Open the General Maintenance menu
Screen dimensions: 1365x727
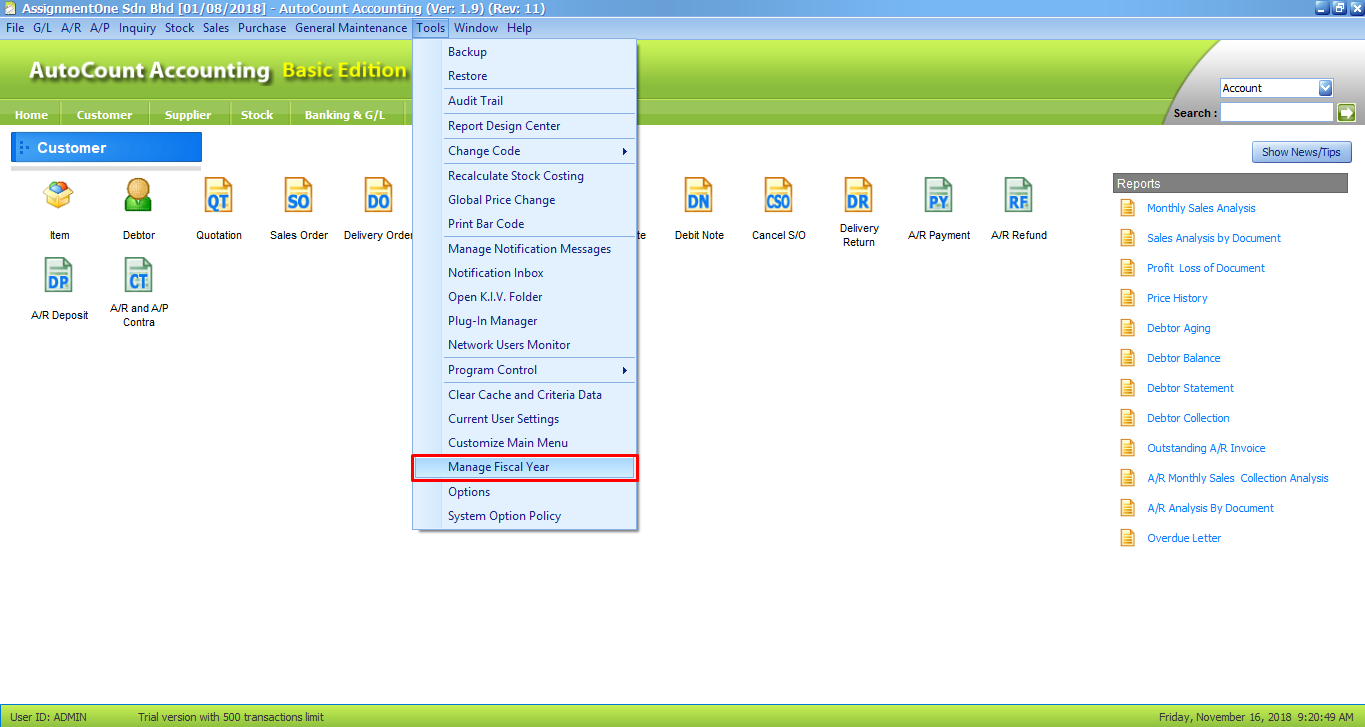351,28
